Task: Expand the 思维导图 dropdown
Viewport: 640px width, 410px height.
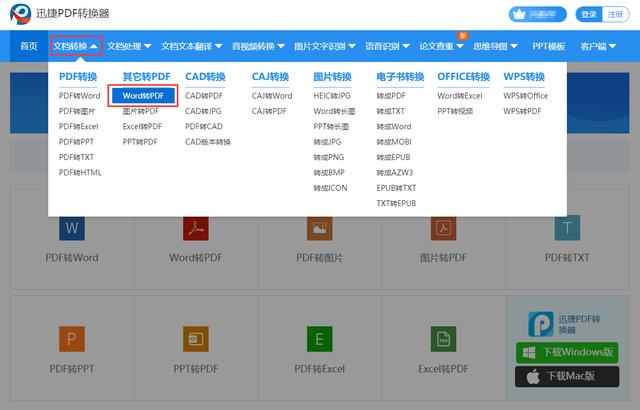Action: point(495,46)
